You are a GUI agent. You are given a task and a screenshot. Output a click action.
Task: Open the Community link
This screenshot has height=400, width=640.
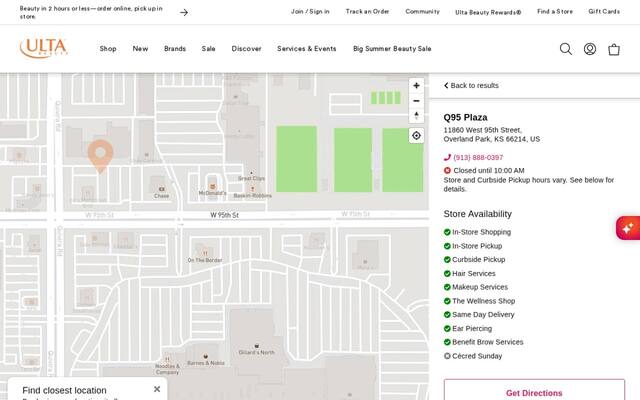(x=422, y=11)
